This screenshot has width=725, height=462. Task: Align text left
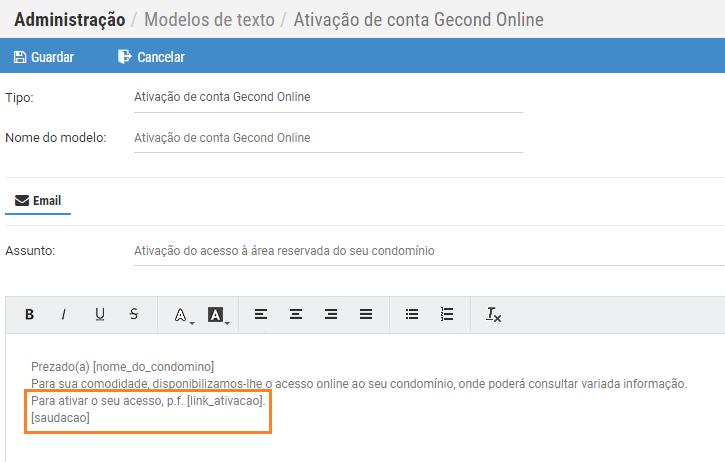coord(261,314)
